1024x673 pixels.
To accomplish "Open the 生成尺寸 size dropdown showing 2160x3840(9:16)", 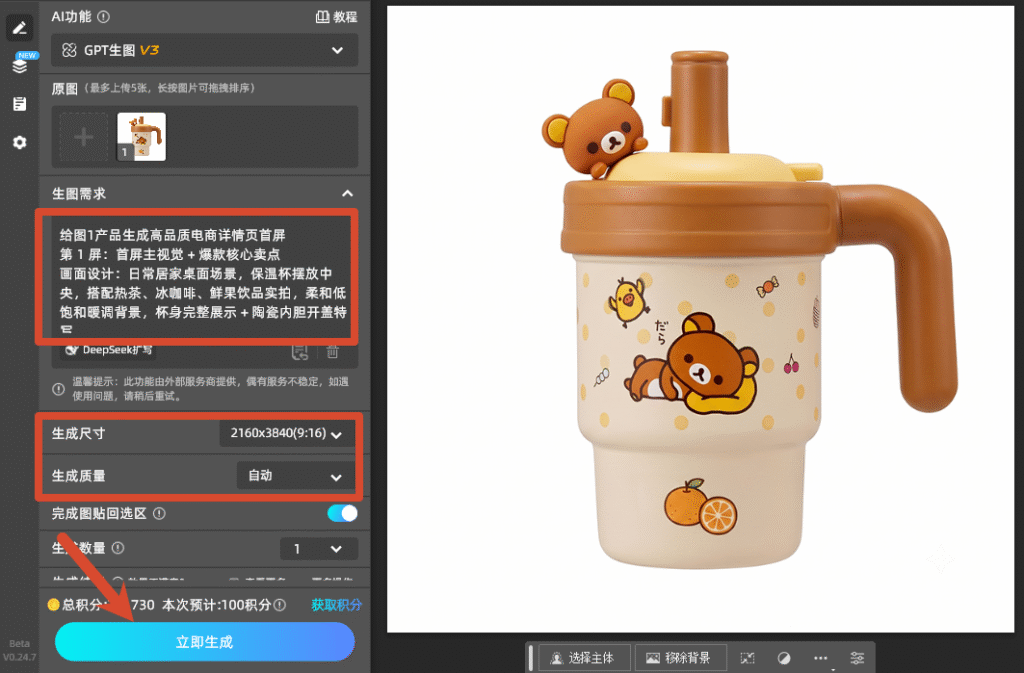I will (287, 433).
